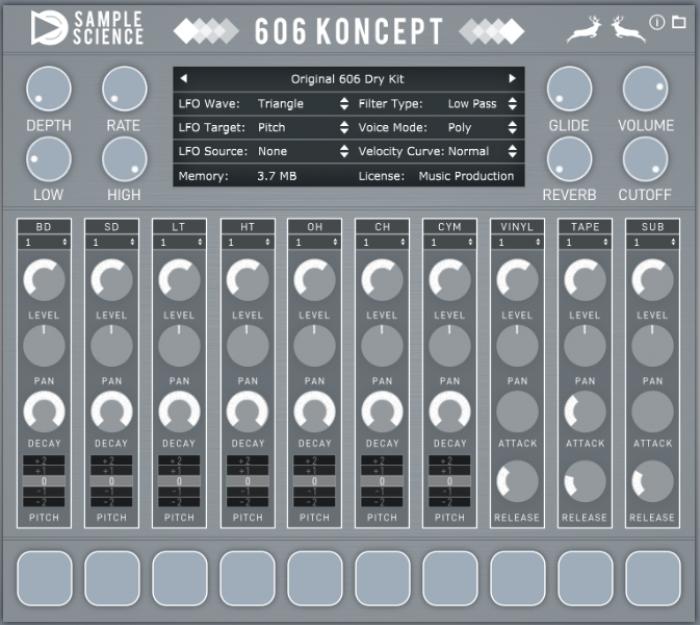Image resolution: width=700 pixels, height=625 pixels.
Task: Click the BD LEVEL knob
Action: (44, 280)
